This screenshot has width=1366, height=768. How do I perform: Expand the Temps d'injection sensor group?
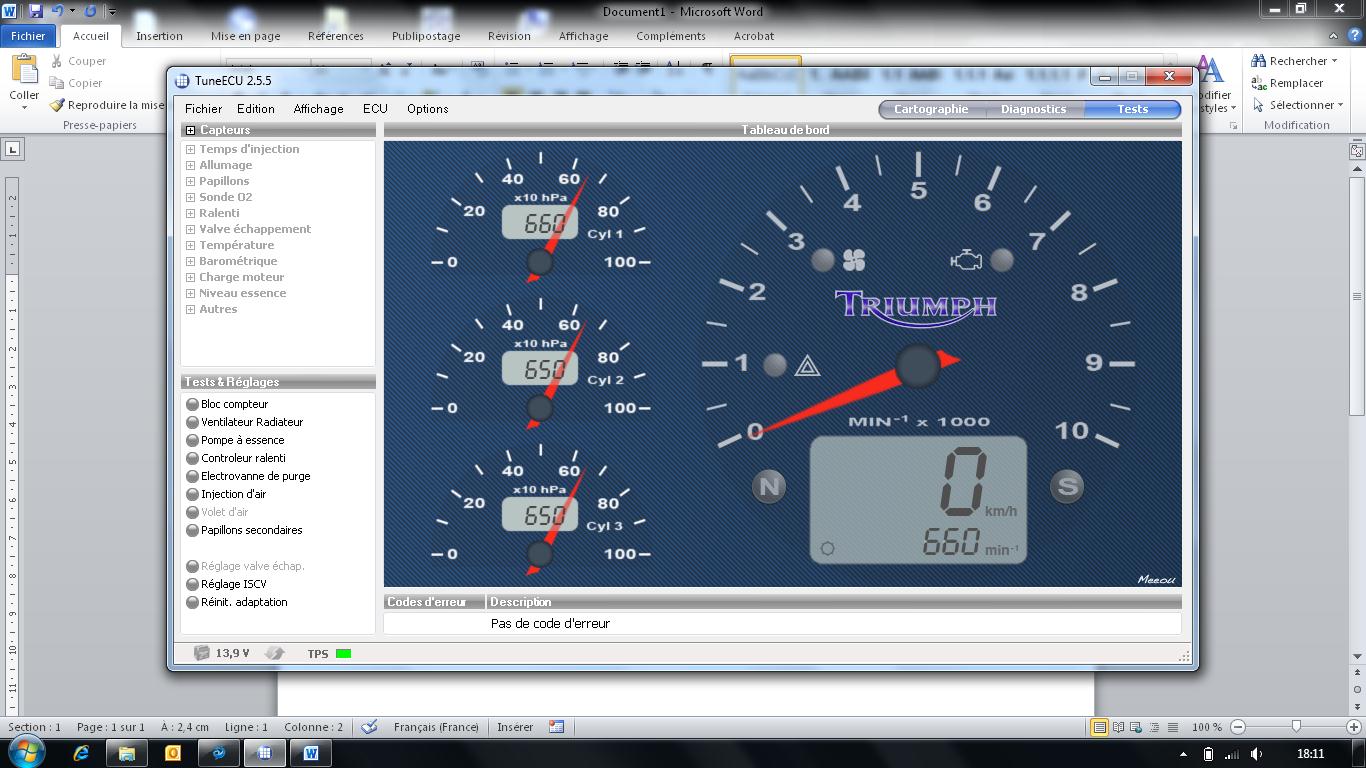click(190, 149)
